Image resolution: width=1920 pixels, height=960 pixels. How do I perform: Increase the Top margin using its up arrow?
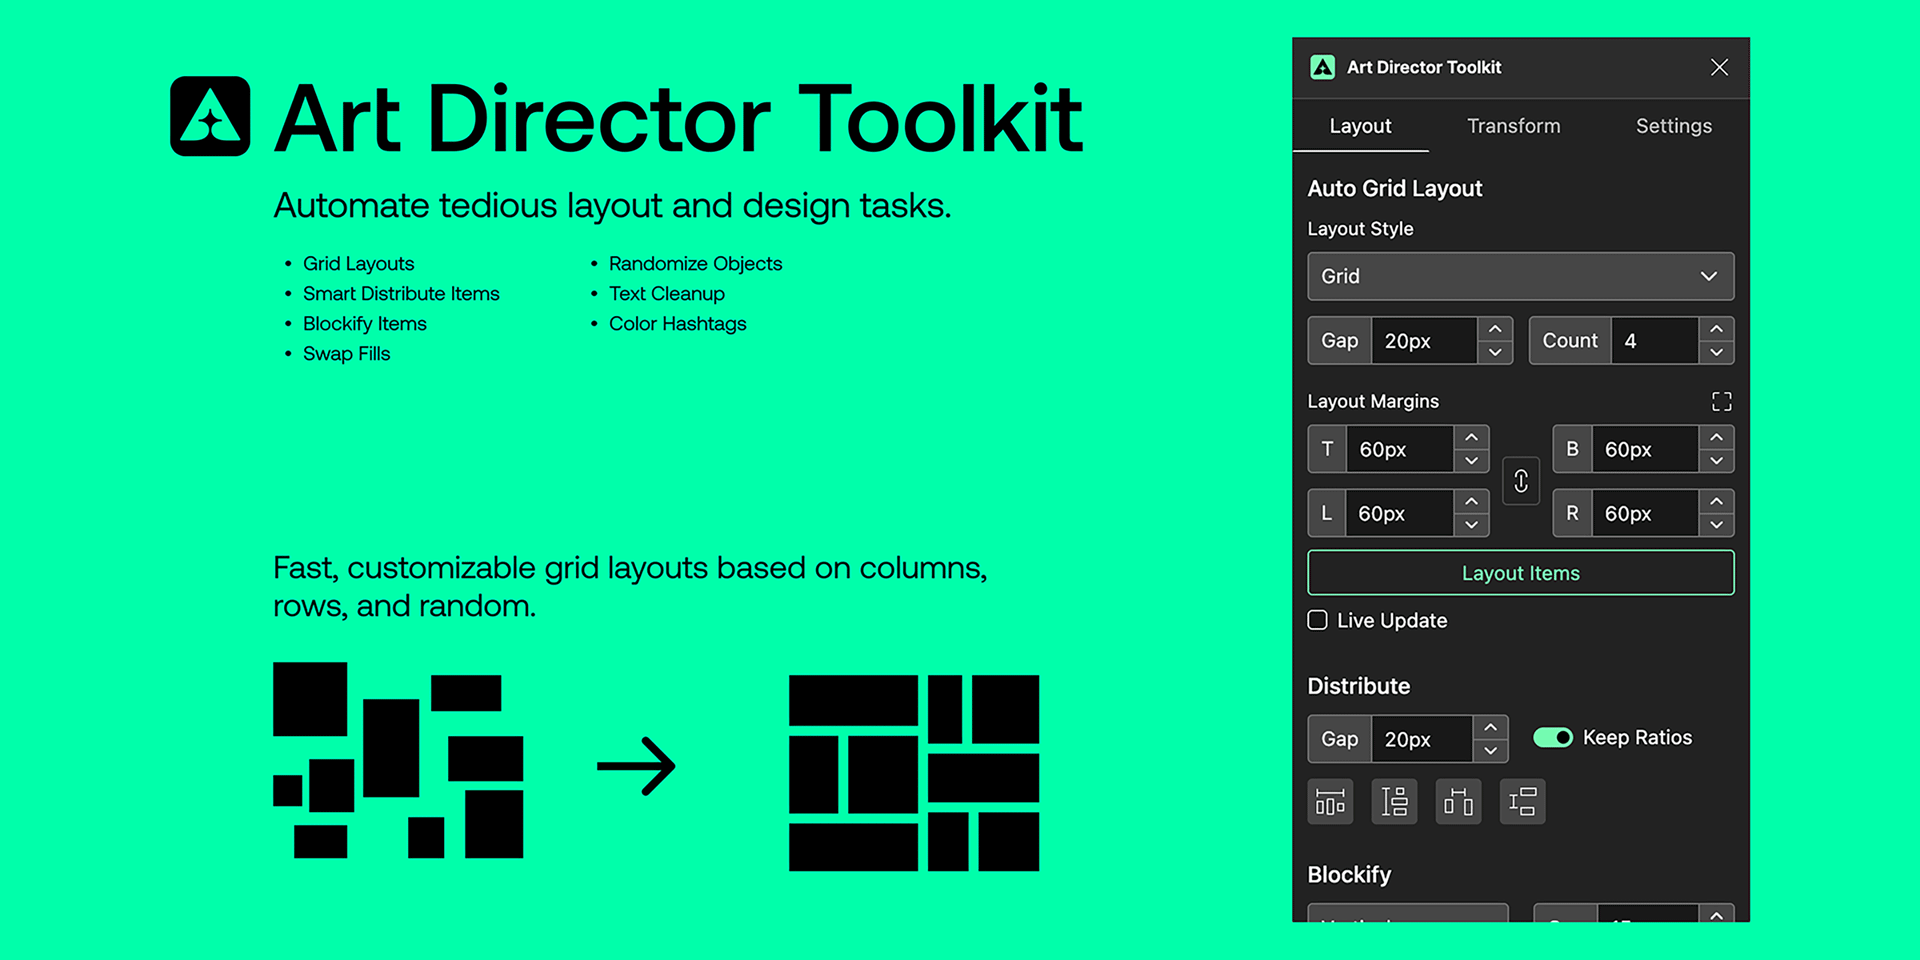pos(1471,437)
